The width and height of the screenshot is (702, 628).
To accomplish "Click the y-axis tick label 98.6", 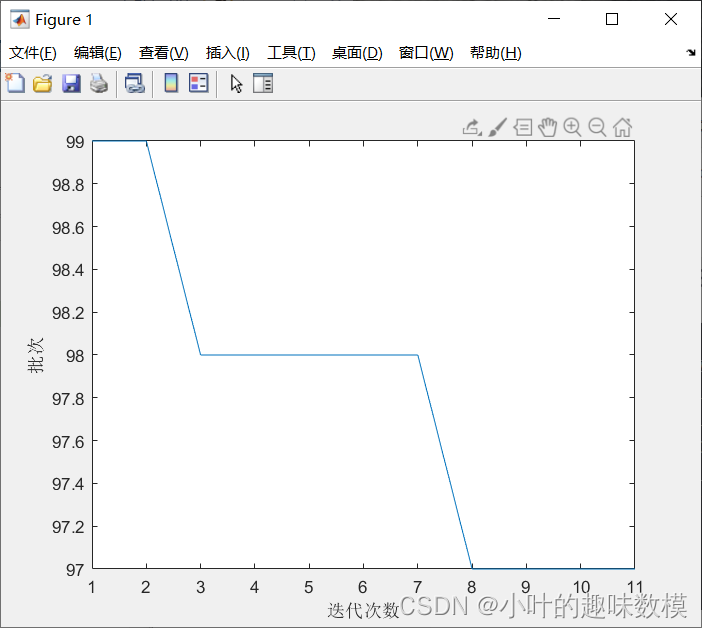I will tap(68, 228).
